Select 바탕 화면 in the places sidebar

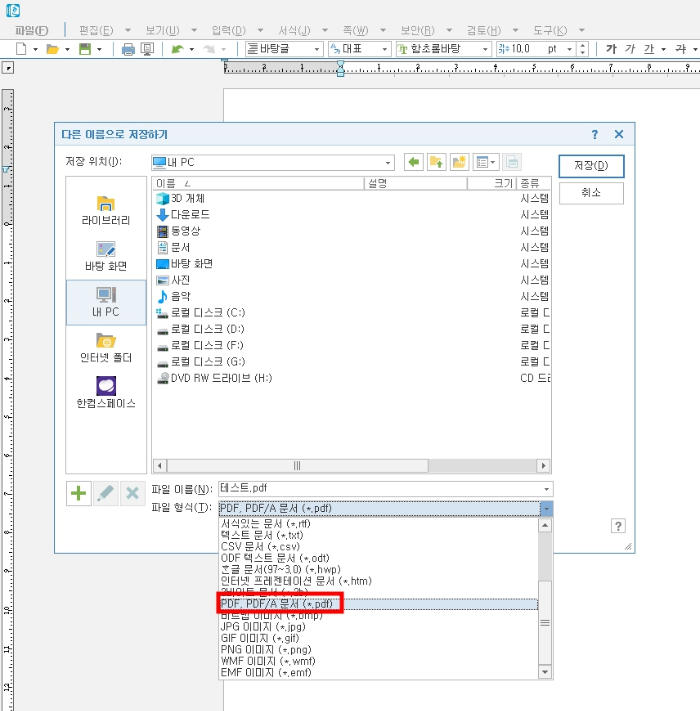(106, 256)
